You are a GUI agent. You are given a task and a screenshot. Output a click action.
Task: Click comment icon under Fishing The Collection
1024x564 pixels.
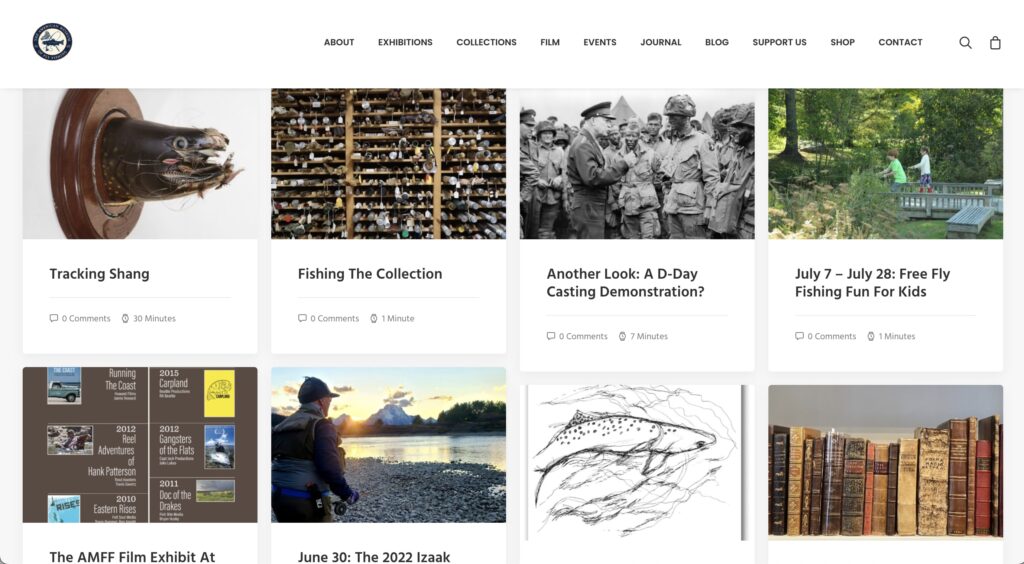[x=302, y=319]
